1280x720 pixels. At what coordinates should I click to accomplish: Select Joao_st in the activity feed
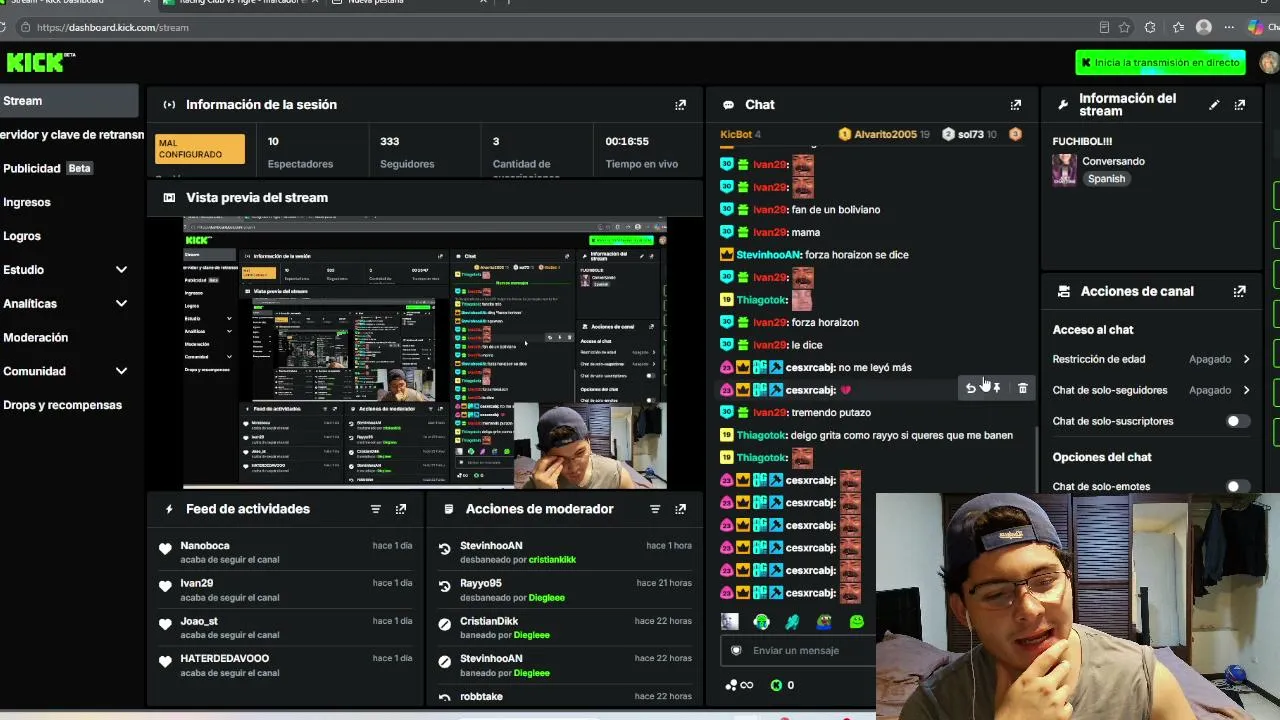[199, 622]
